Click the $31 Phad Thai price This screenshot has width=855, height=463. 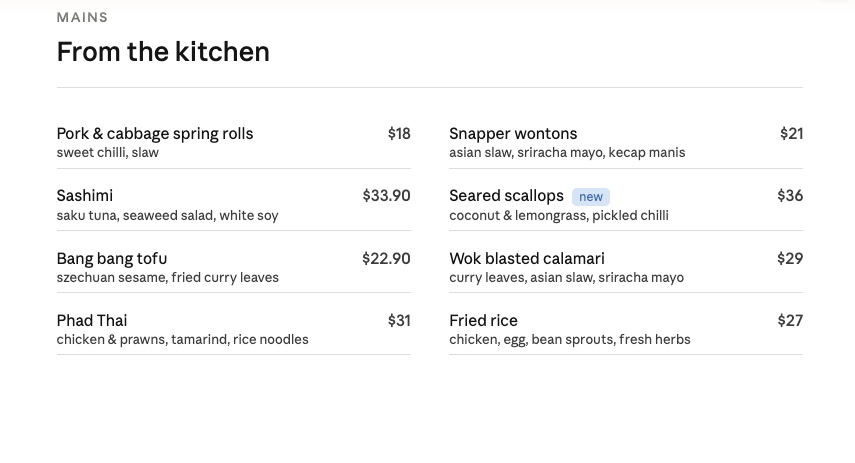point(399,321)
